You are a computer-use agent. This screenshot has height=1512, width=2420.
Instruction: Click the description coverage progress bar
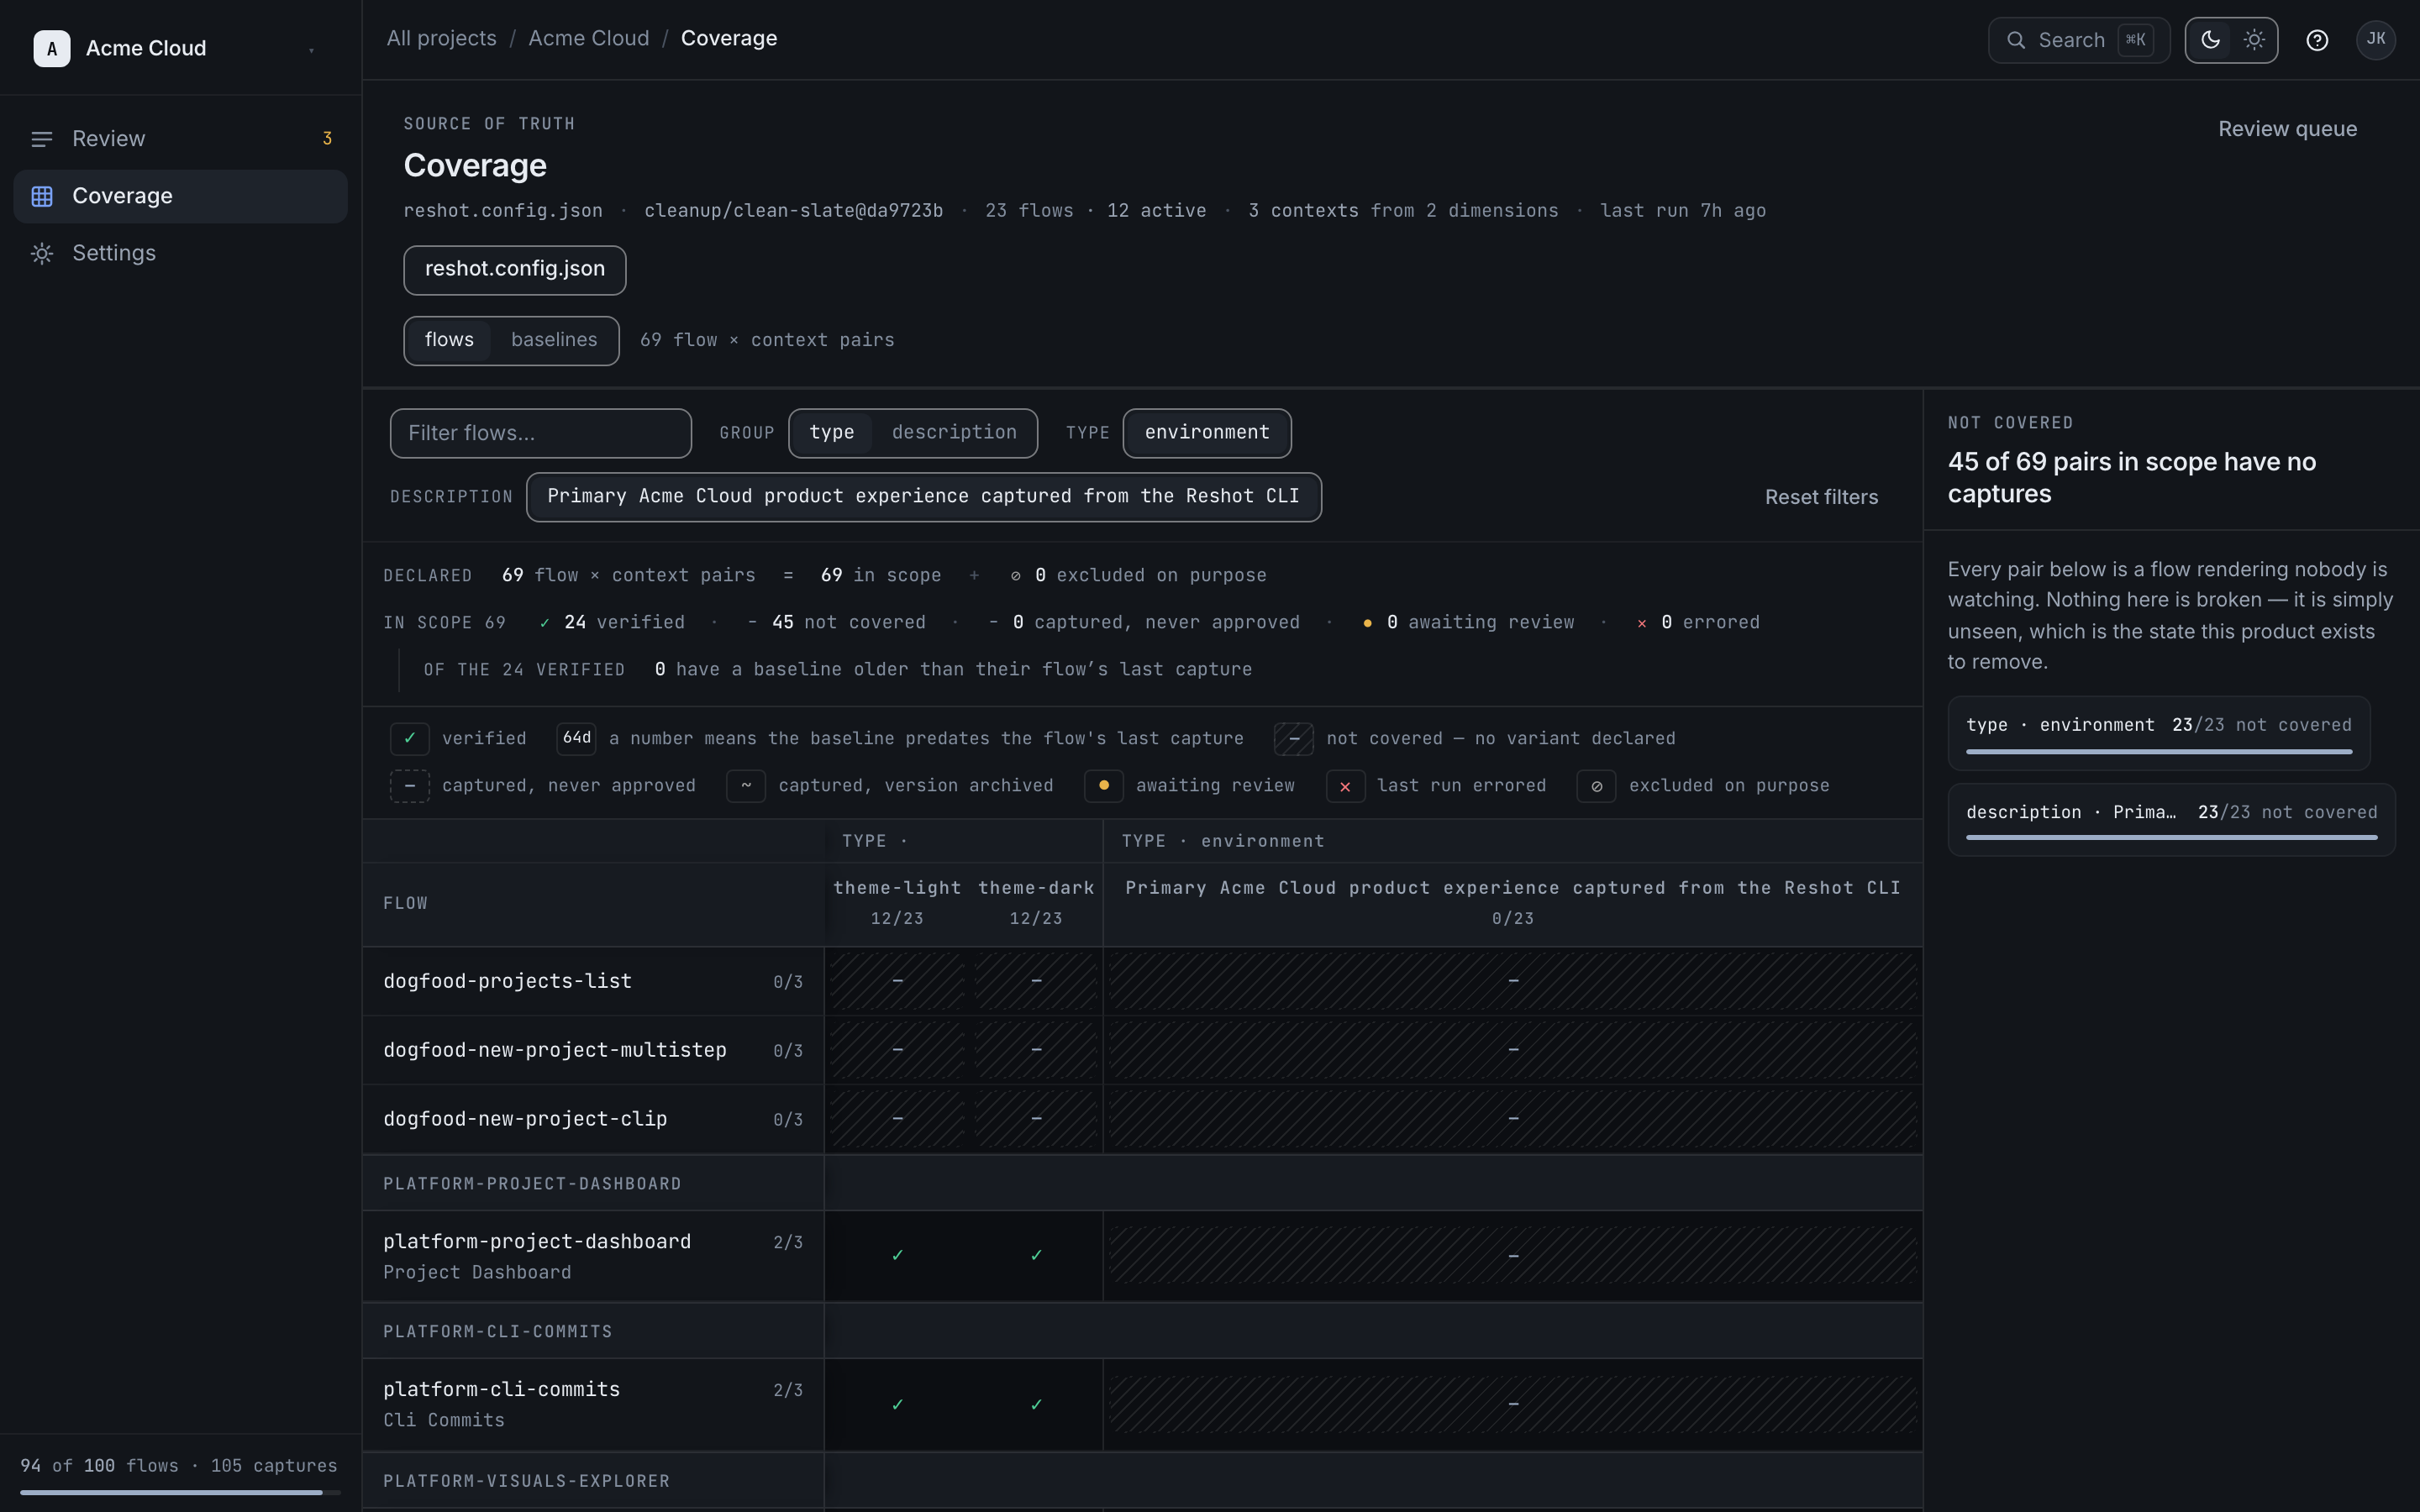pos(2171,838)
